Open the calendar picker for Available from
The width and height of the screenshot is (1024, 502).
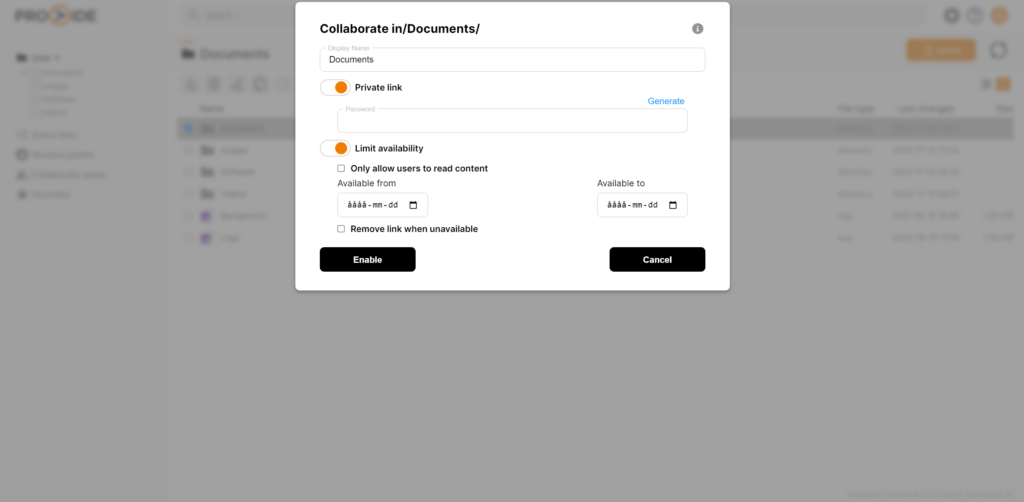(414, 205)
